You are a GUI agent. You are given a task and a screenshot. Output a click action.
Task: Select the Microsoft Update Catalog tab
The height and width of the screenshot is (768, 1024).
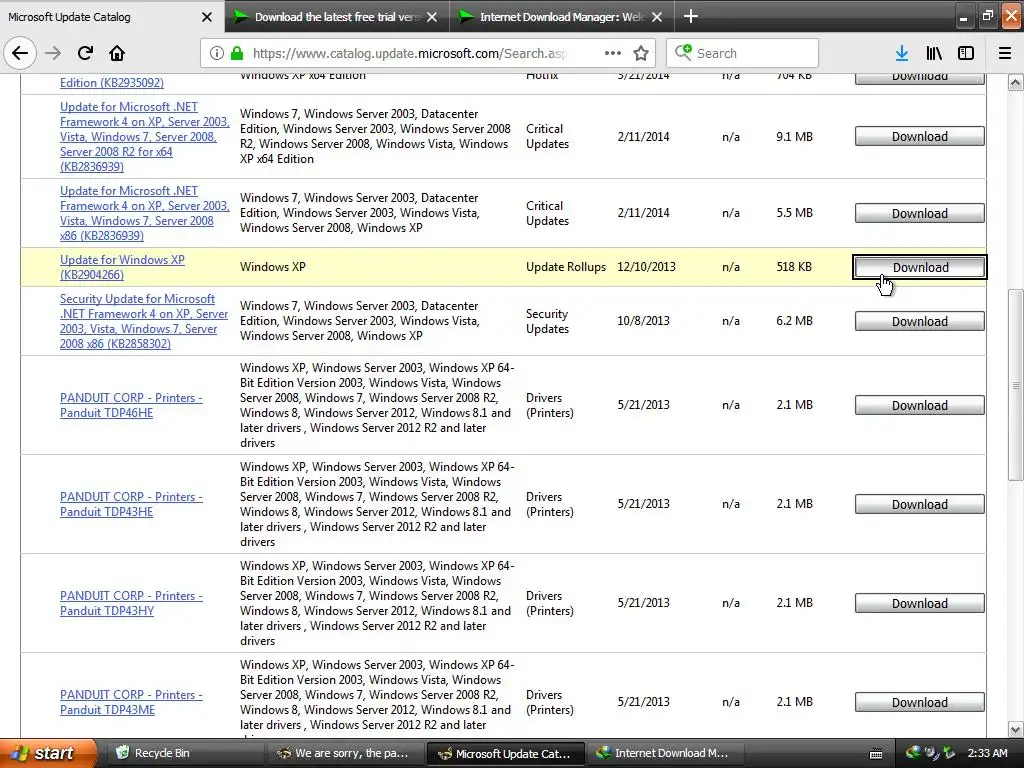click(112, 16)
